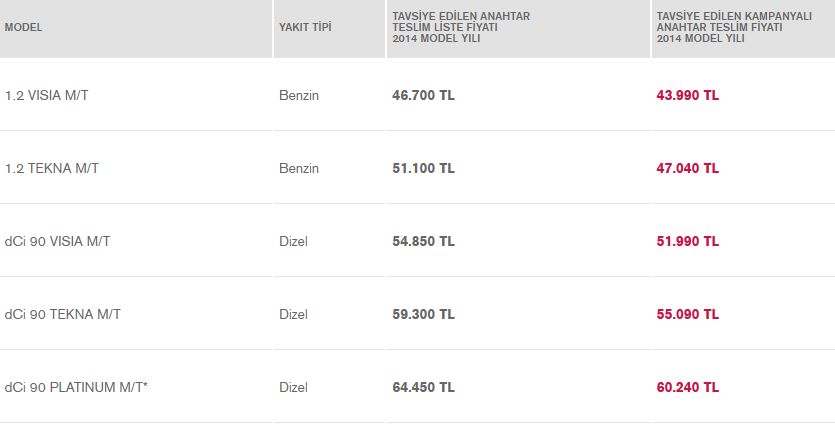Open dCi 90 PLATINUM M/T* model
The height and width of the screenshot is (425, 835).
tap(76, 387)
